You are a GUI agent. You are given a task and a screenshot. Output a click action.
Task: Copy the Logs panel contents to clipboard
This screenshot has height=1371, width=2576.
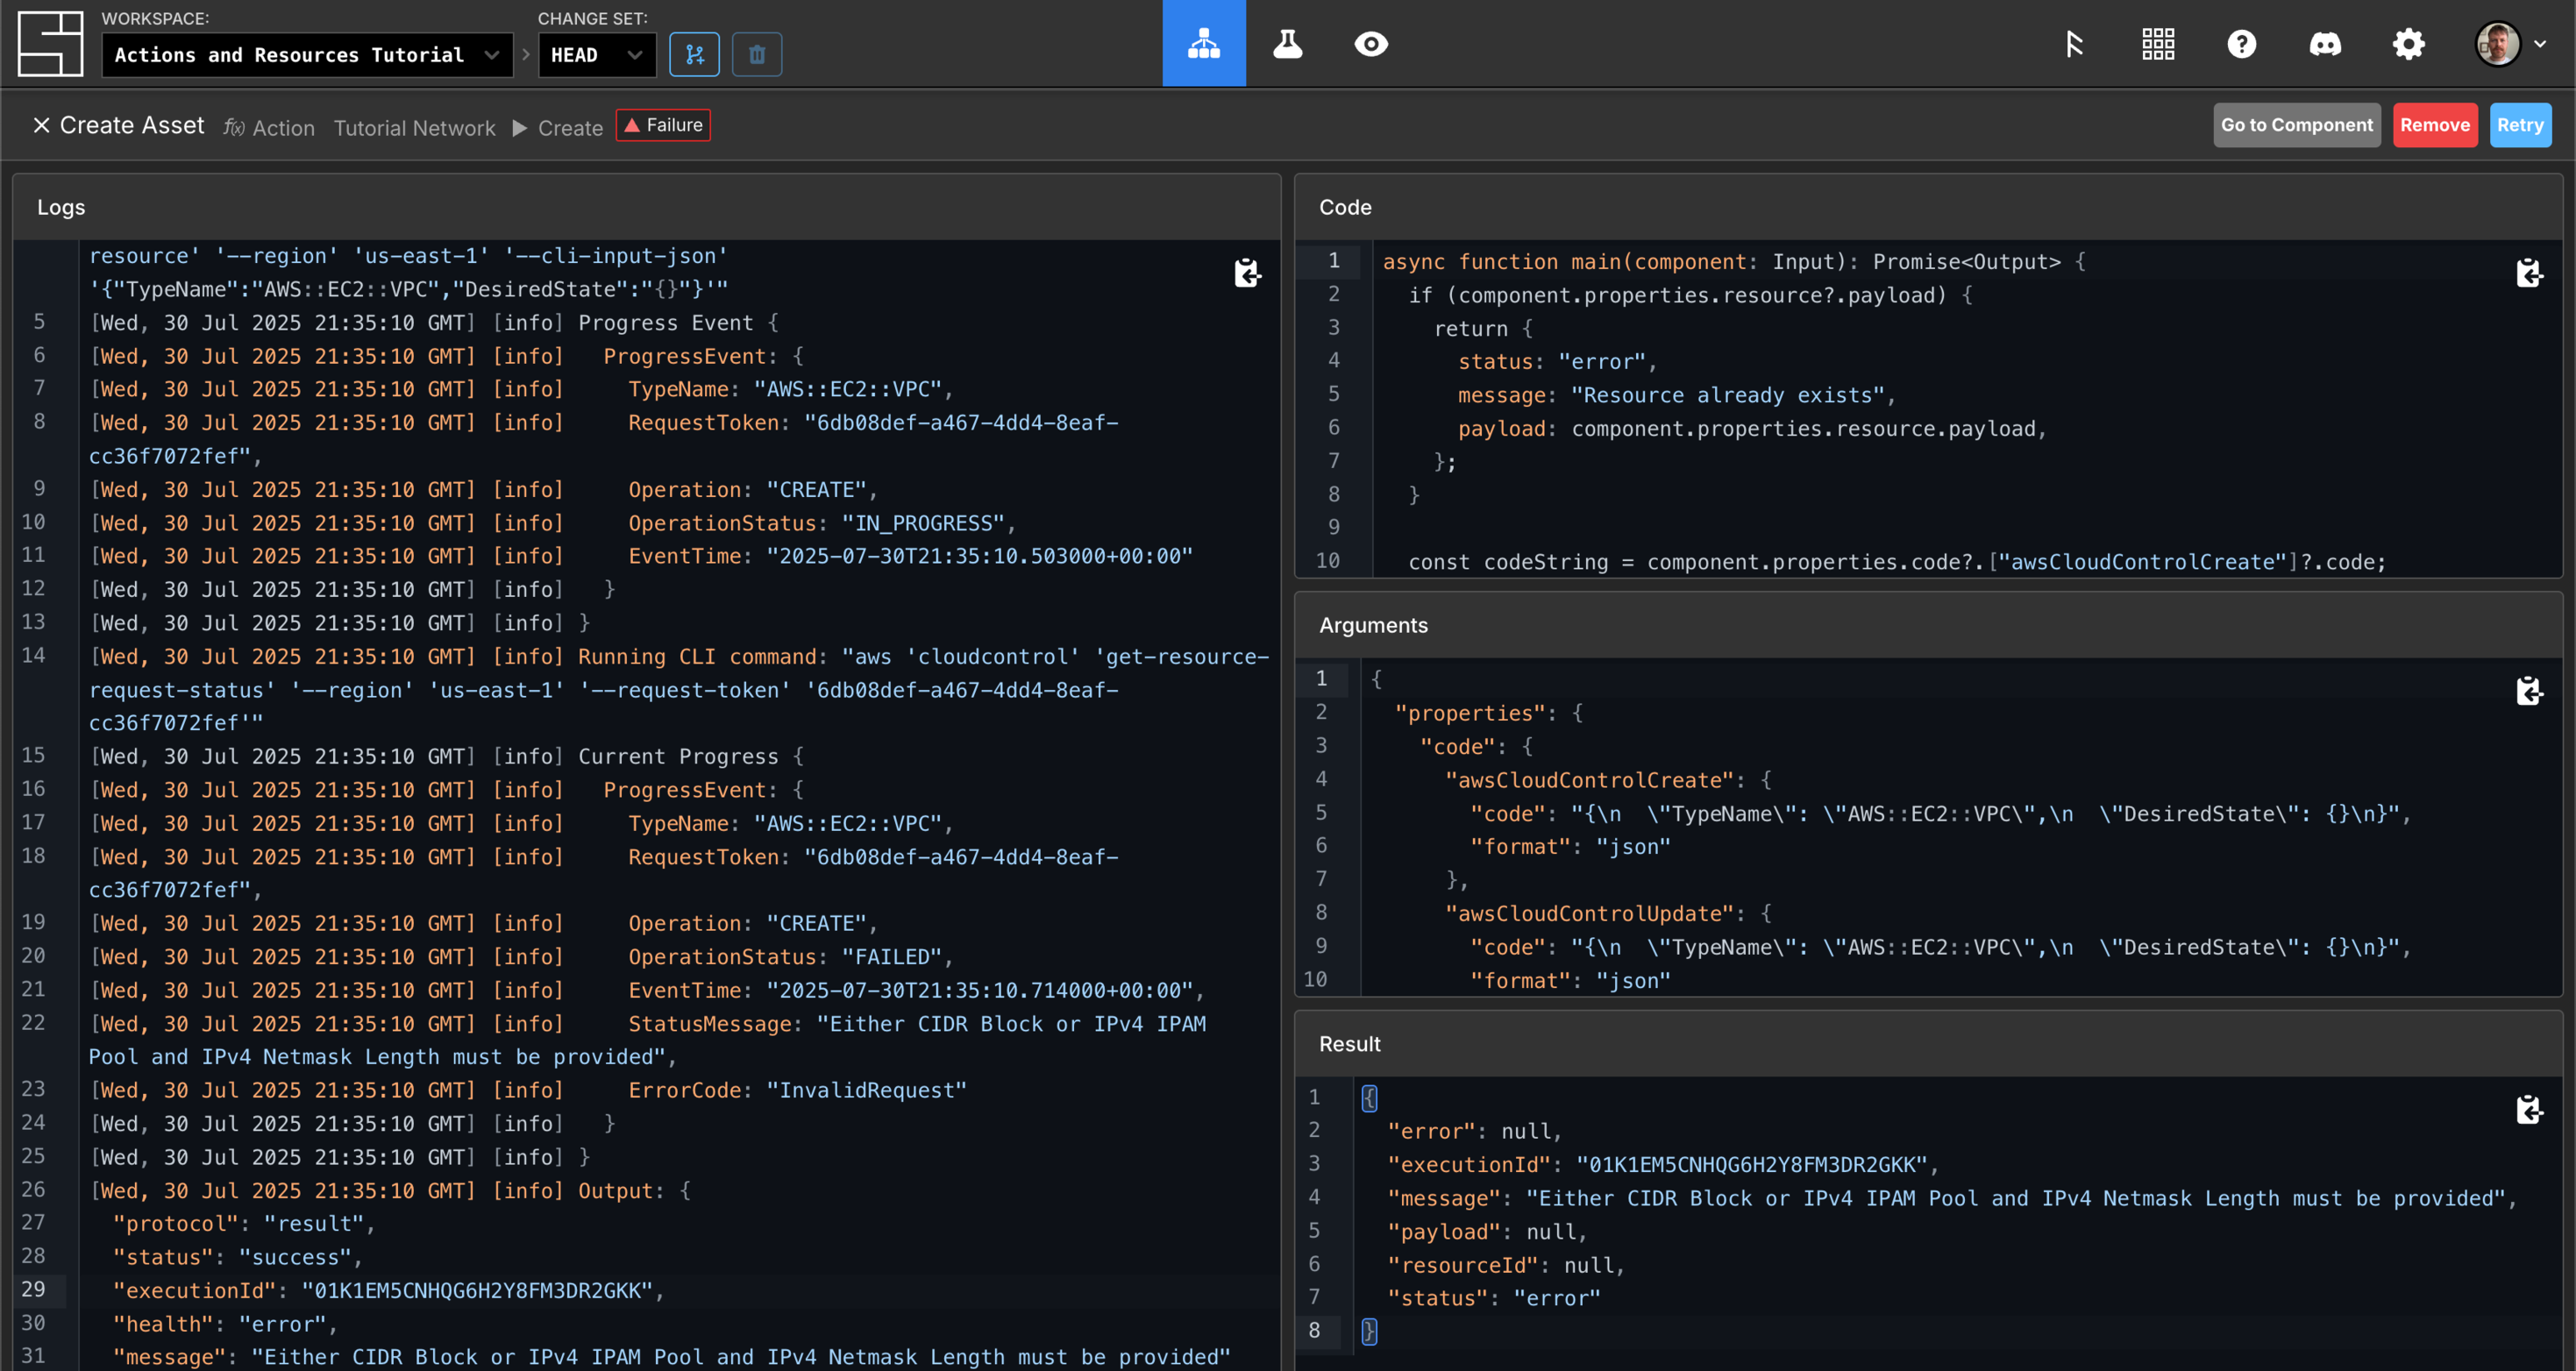[1247, 272]
